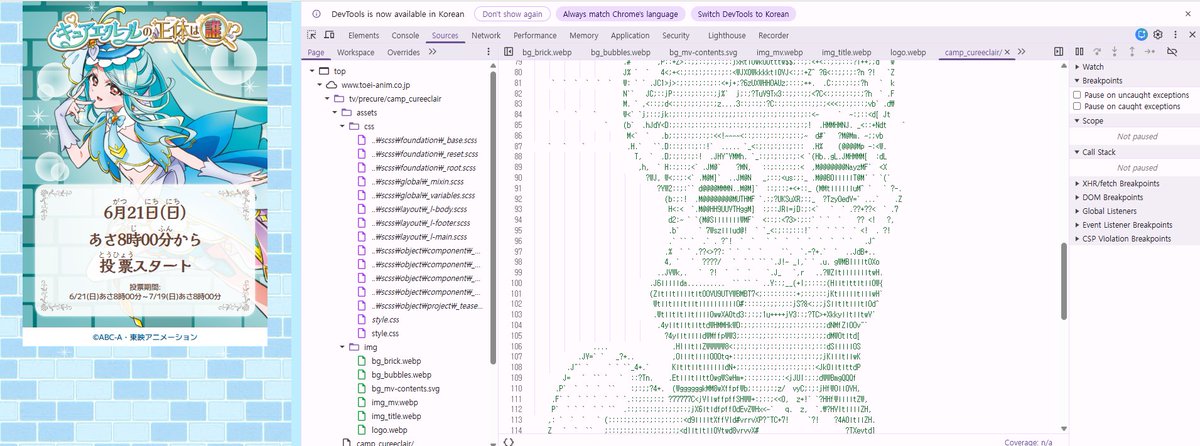This screenshot has width=1200, height=446.
Task: Open the Application panel
Action: (x=630, y=35)
